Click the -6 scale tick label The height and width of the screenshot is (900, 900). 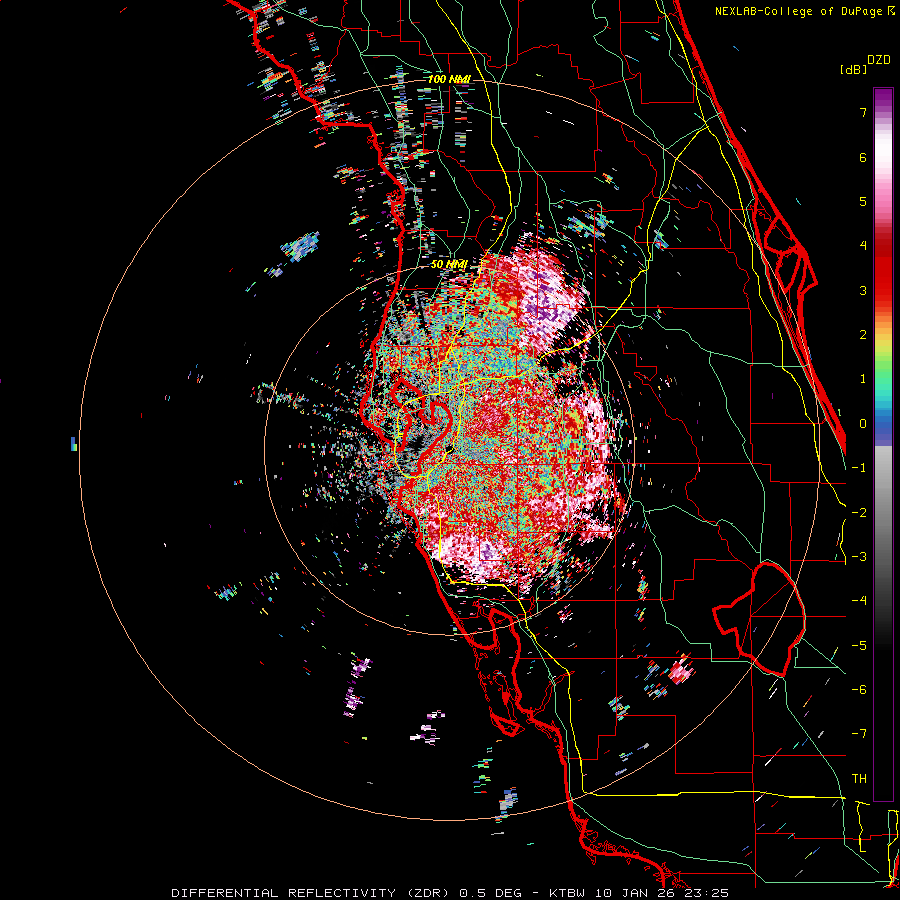pos(859,690)
